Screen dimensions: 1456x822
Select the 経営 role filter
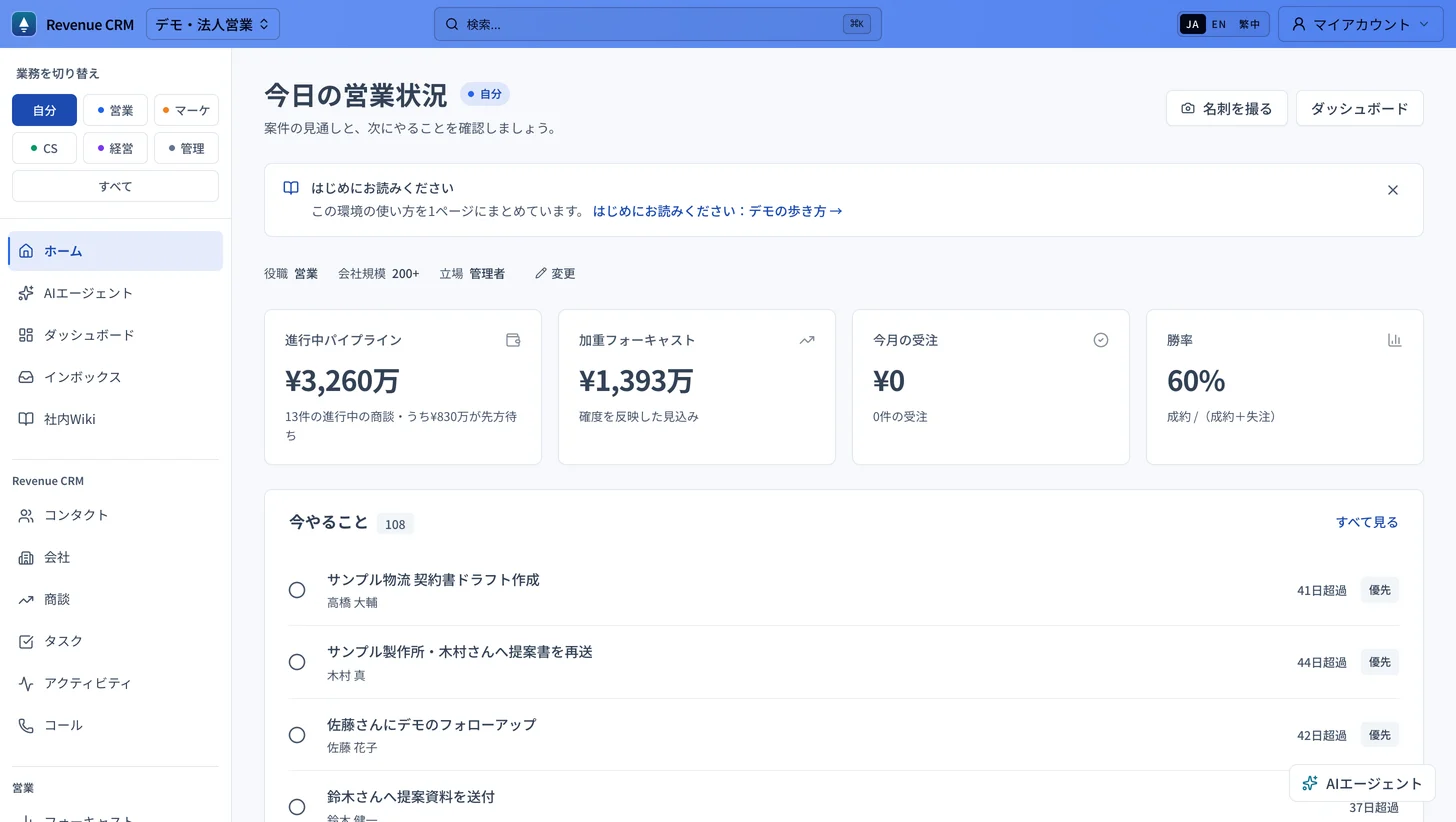[115, 148]
